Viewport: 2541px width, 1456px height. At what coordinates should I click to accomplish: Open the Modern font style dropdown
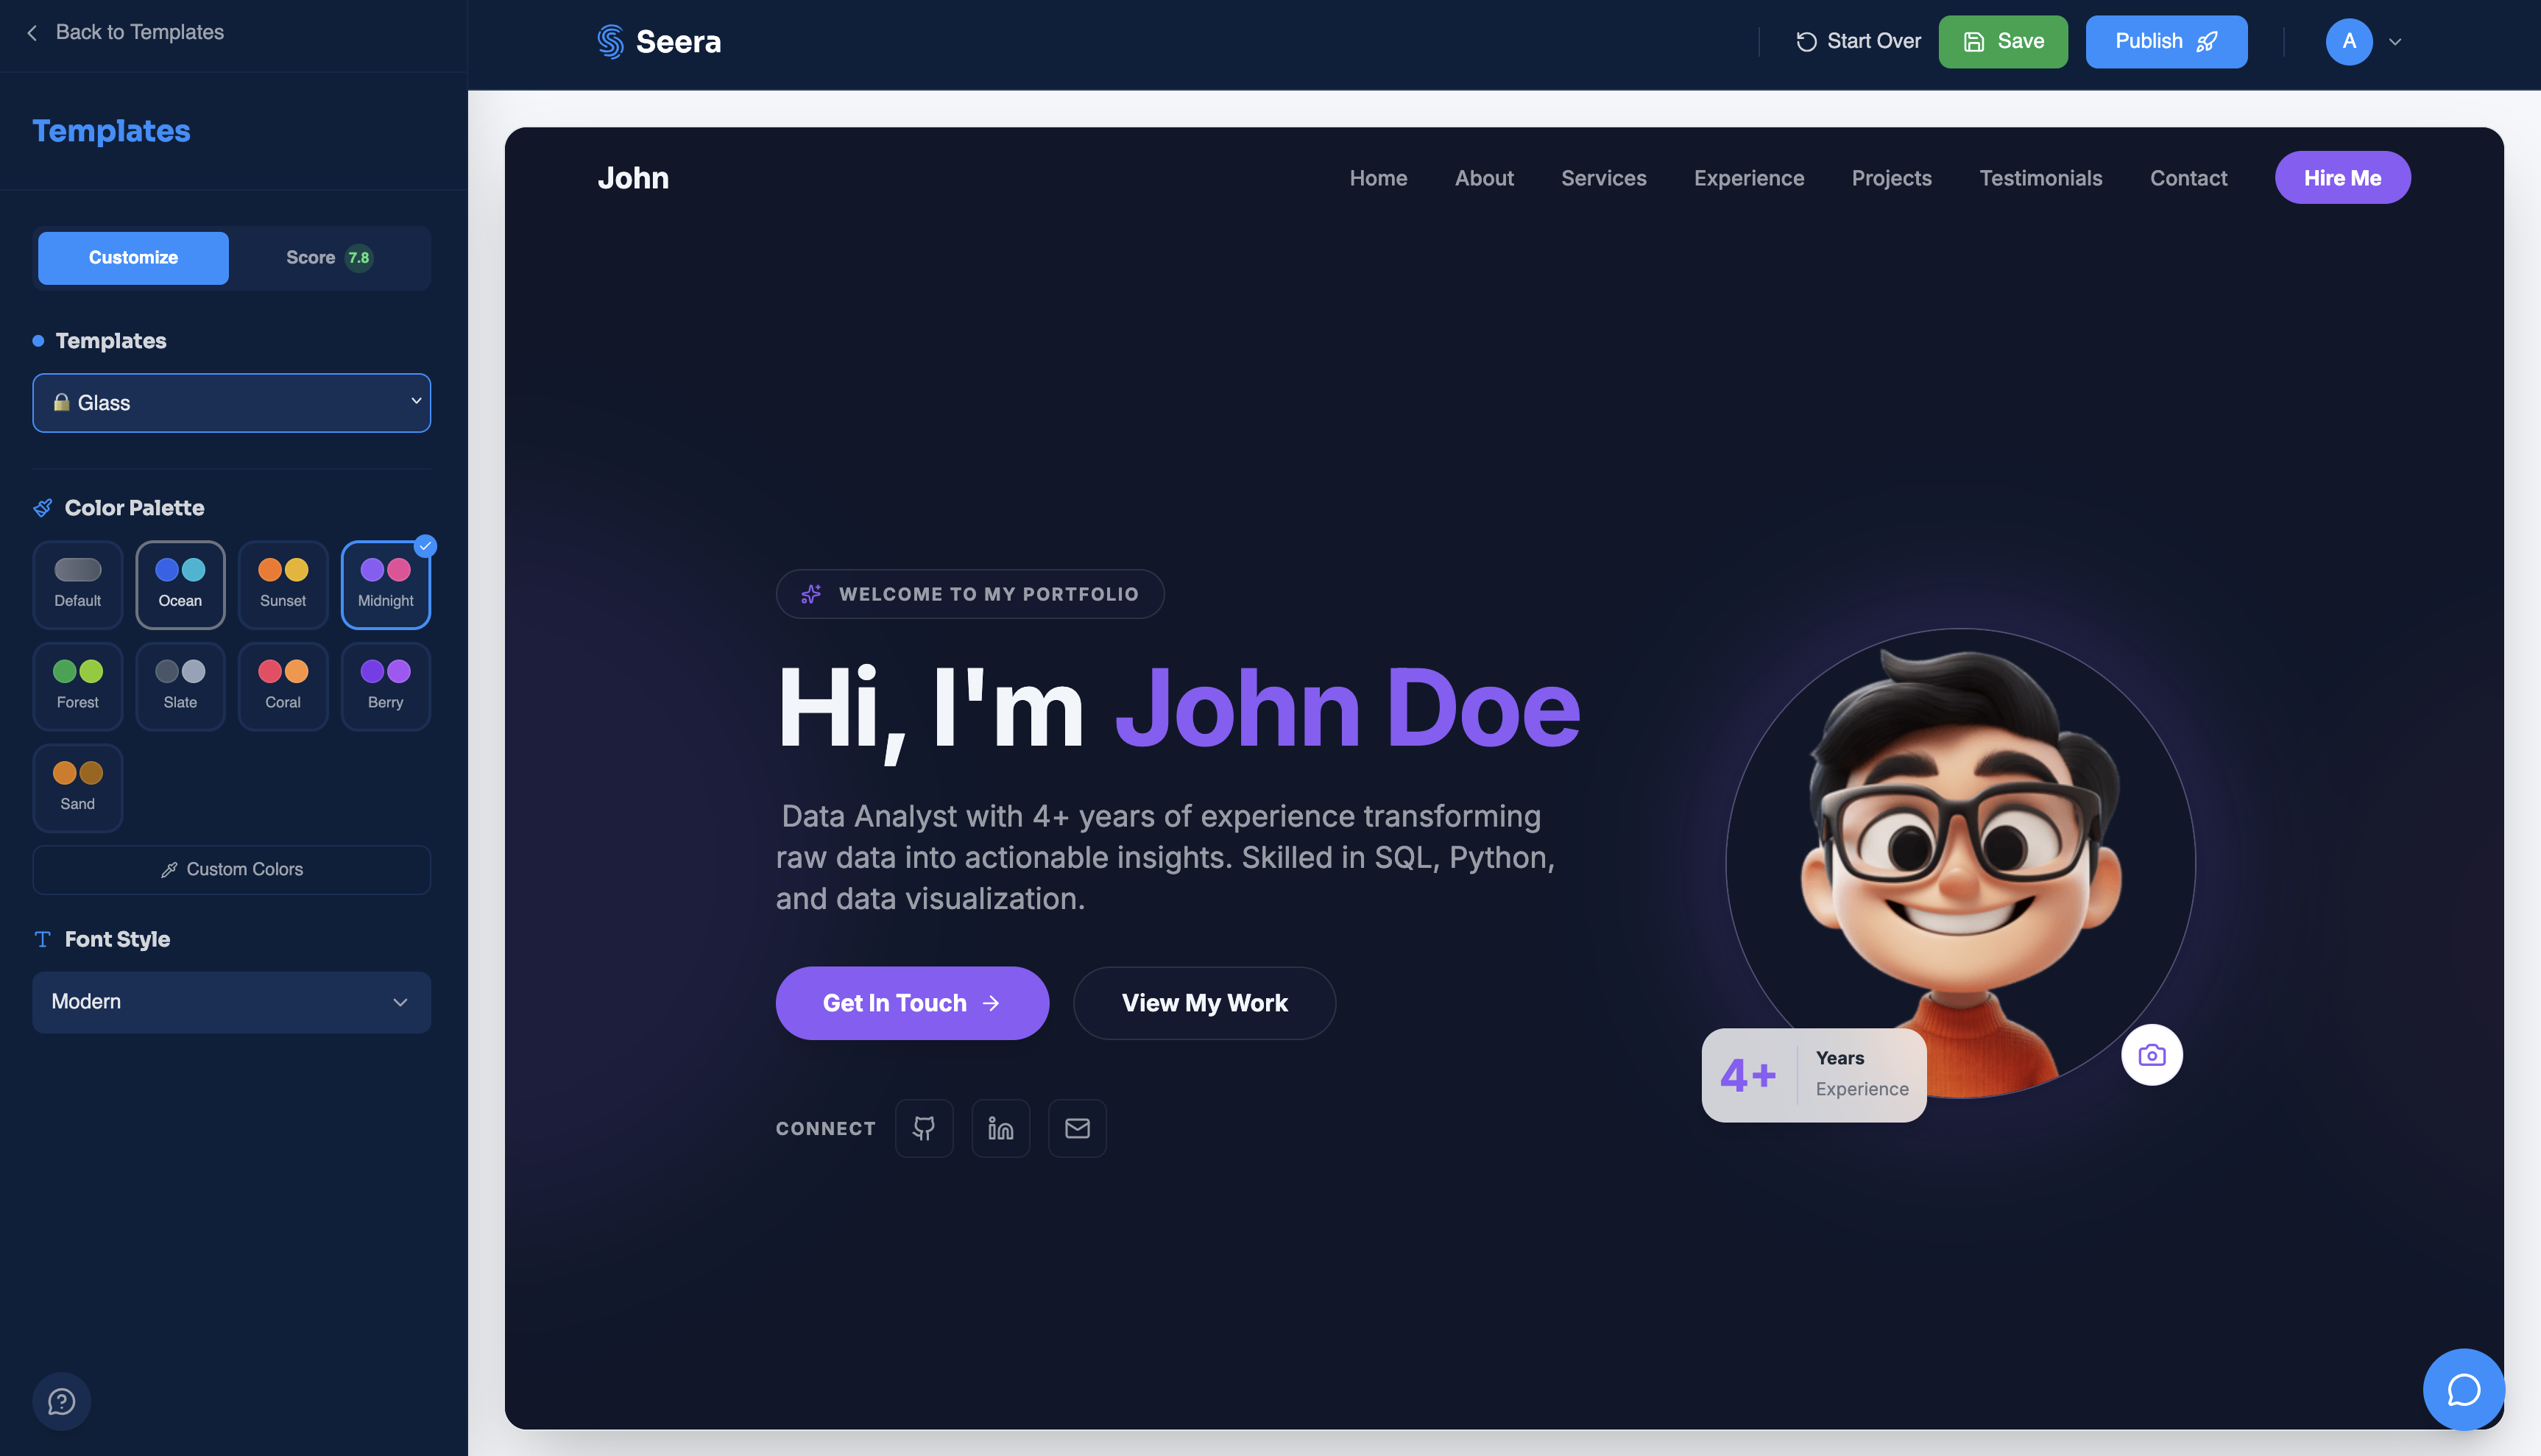tap(232, 1002)
